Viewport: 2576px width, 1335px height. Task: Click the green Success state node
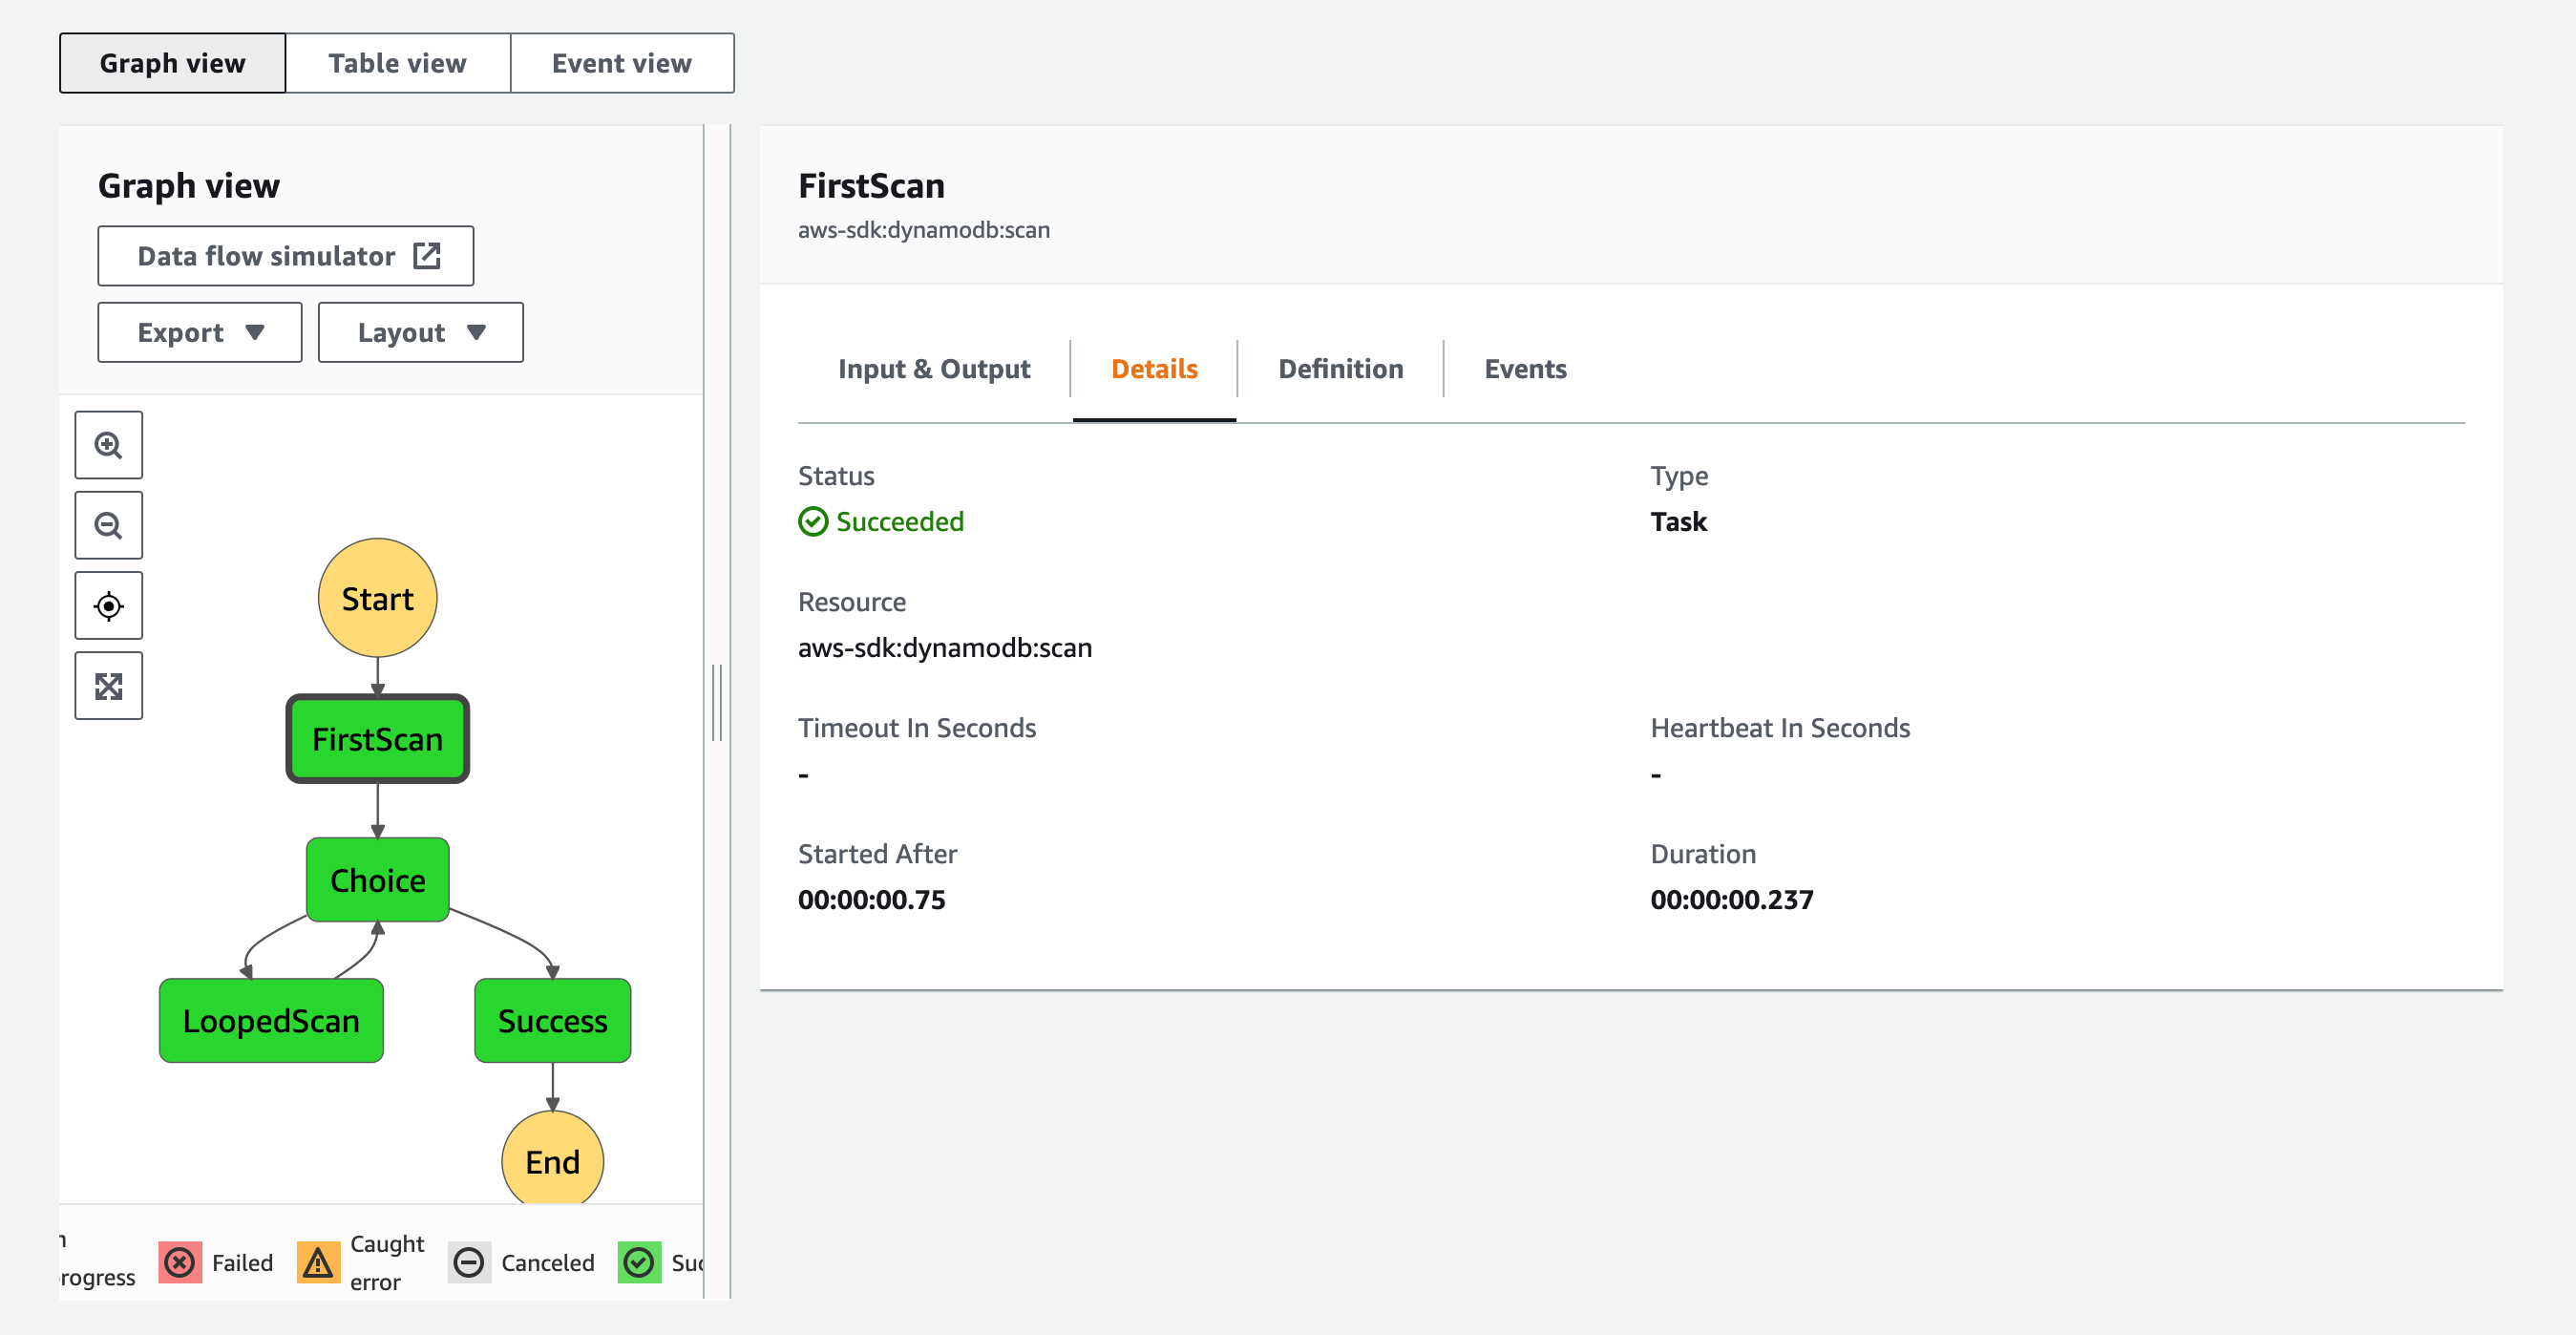coord(553,1021)
